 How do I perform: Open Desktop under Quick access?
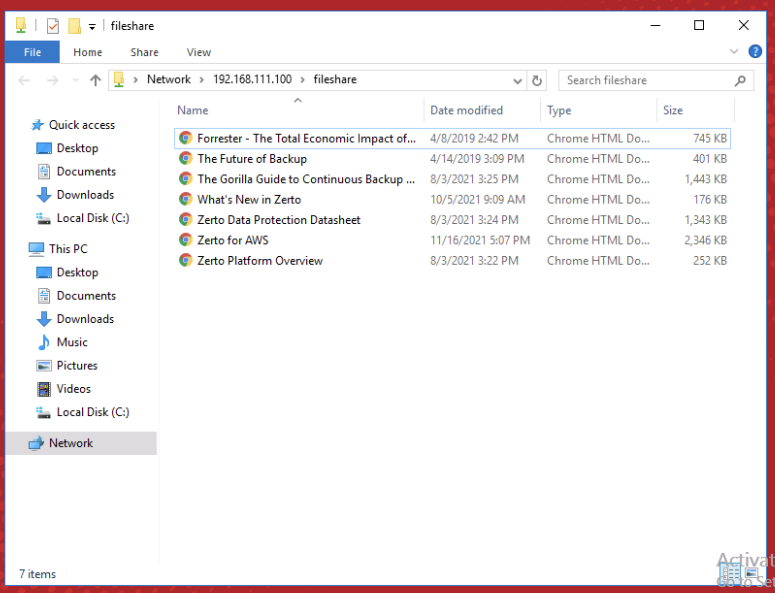coord(77,148)
